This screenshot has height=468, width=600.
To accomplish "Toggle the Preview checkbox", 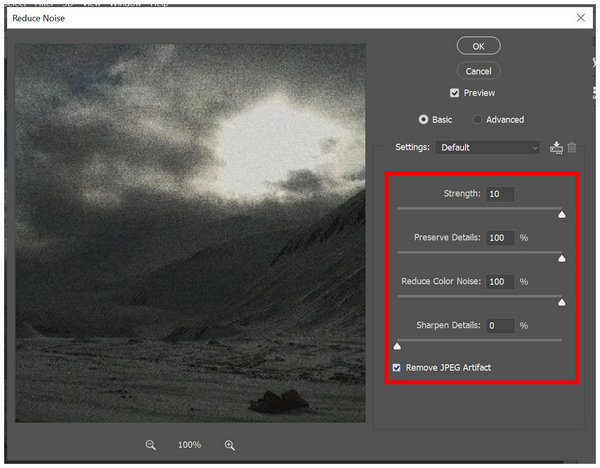I will (454, 93).
